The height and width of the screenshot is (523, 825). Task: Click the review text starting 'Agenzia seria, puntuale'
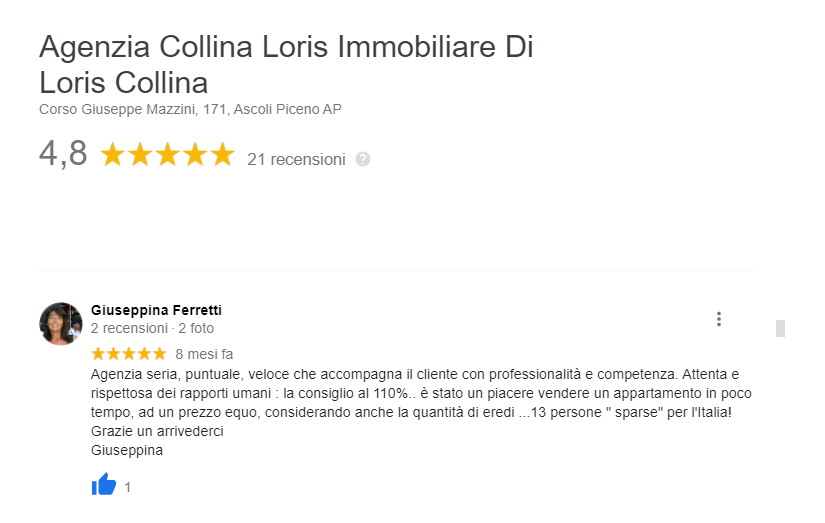pos(421,393)
